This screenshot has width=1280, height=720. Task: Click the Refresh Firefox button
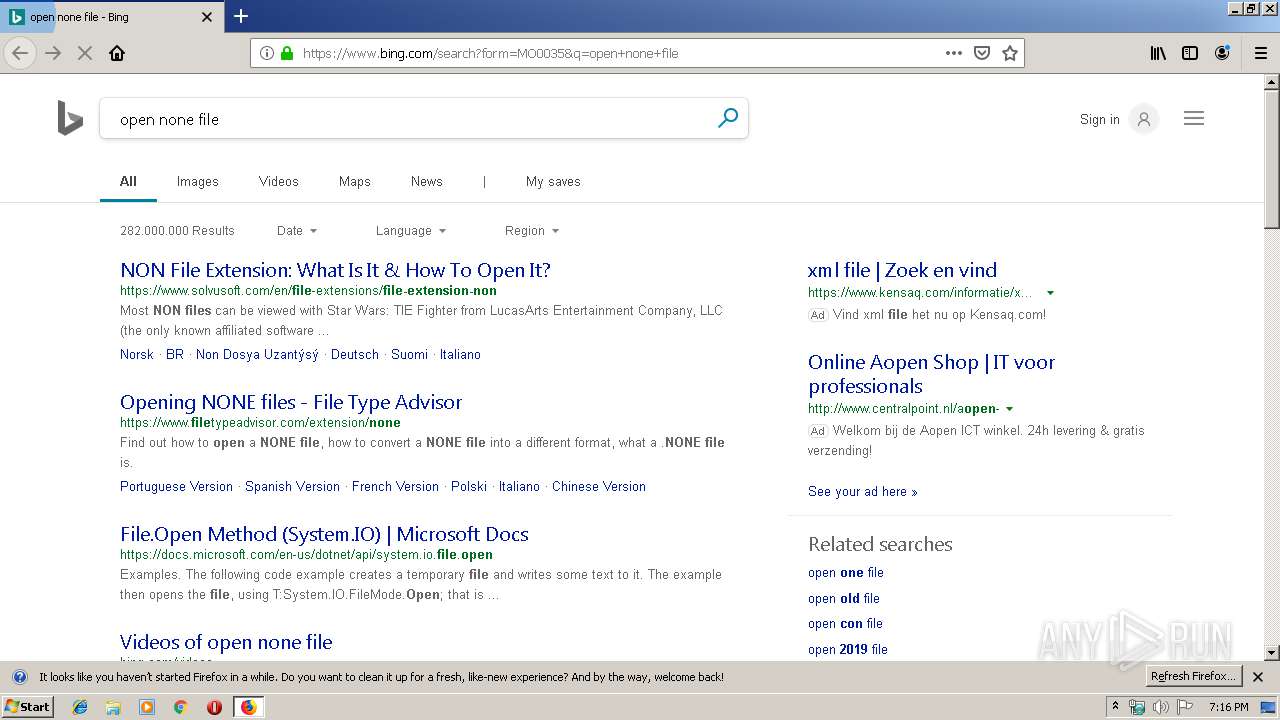pyautogui.click(x=1193, y=677)
